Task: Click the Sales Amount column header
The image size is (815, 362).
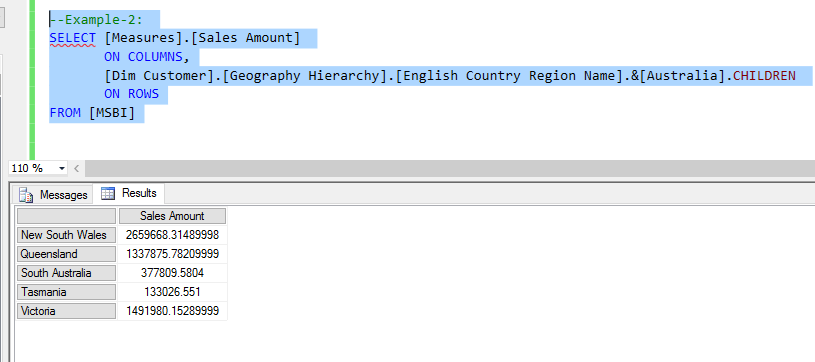Action: click(172, 216)
